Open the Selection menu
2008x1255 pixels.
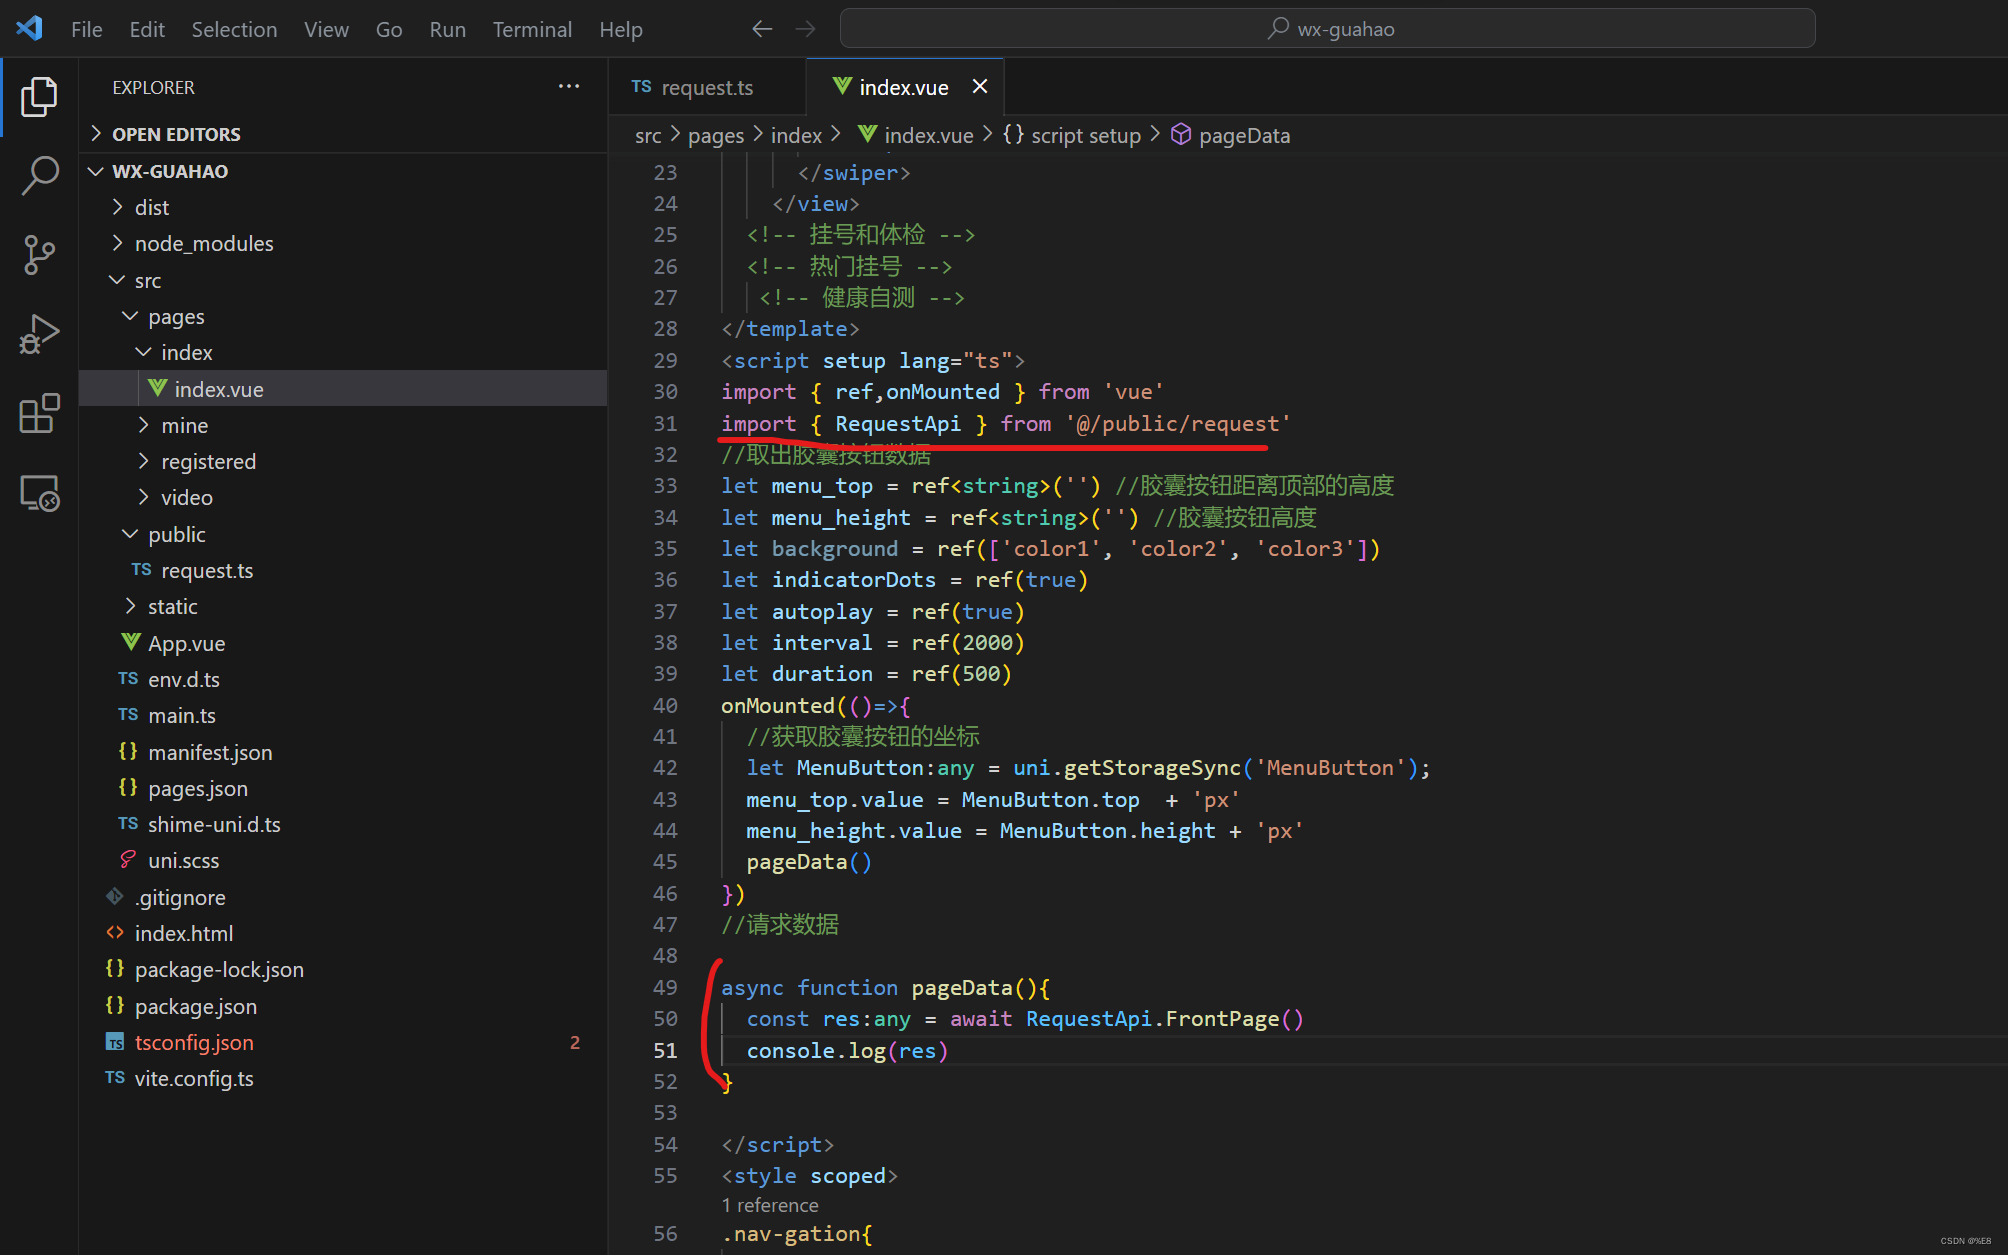coord(234,29)
